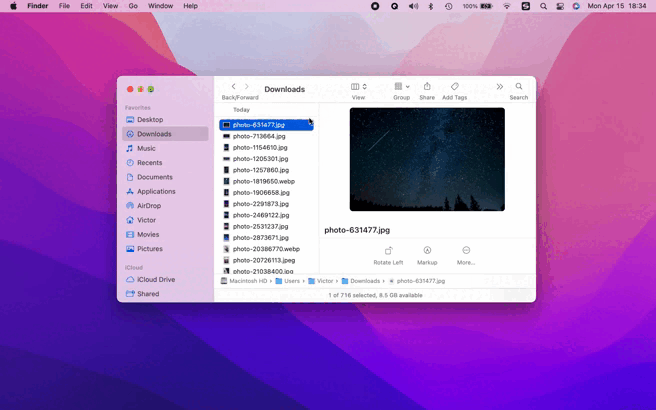Select file photo-2469122.jpg

pyautogui.click(x=266, y=215)
